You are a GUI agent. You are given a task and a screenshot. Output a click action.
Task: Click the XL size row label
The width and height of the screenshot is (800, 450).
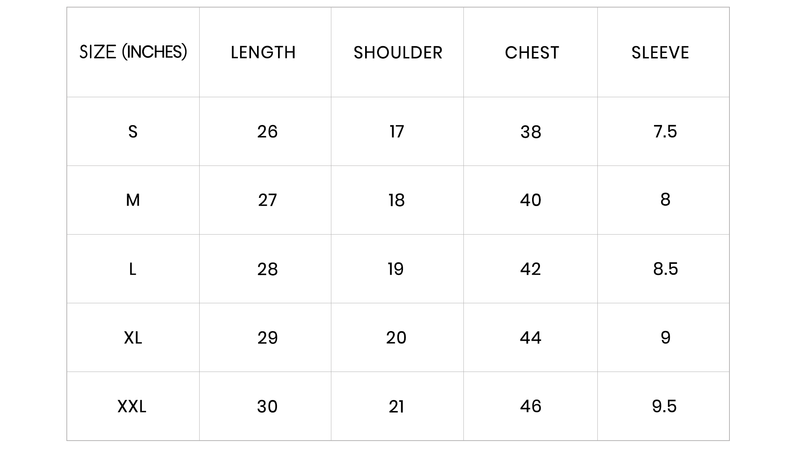133,338
